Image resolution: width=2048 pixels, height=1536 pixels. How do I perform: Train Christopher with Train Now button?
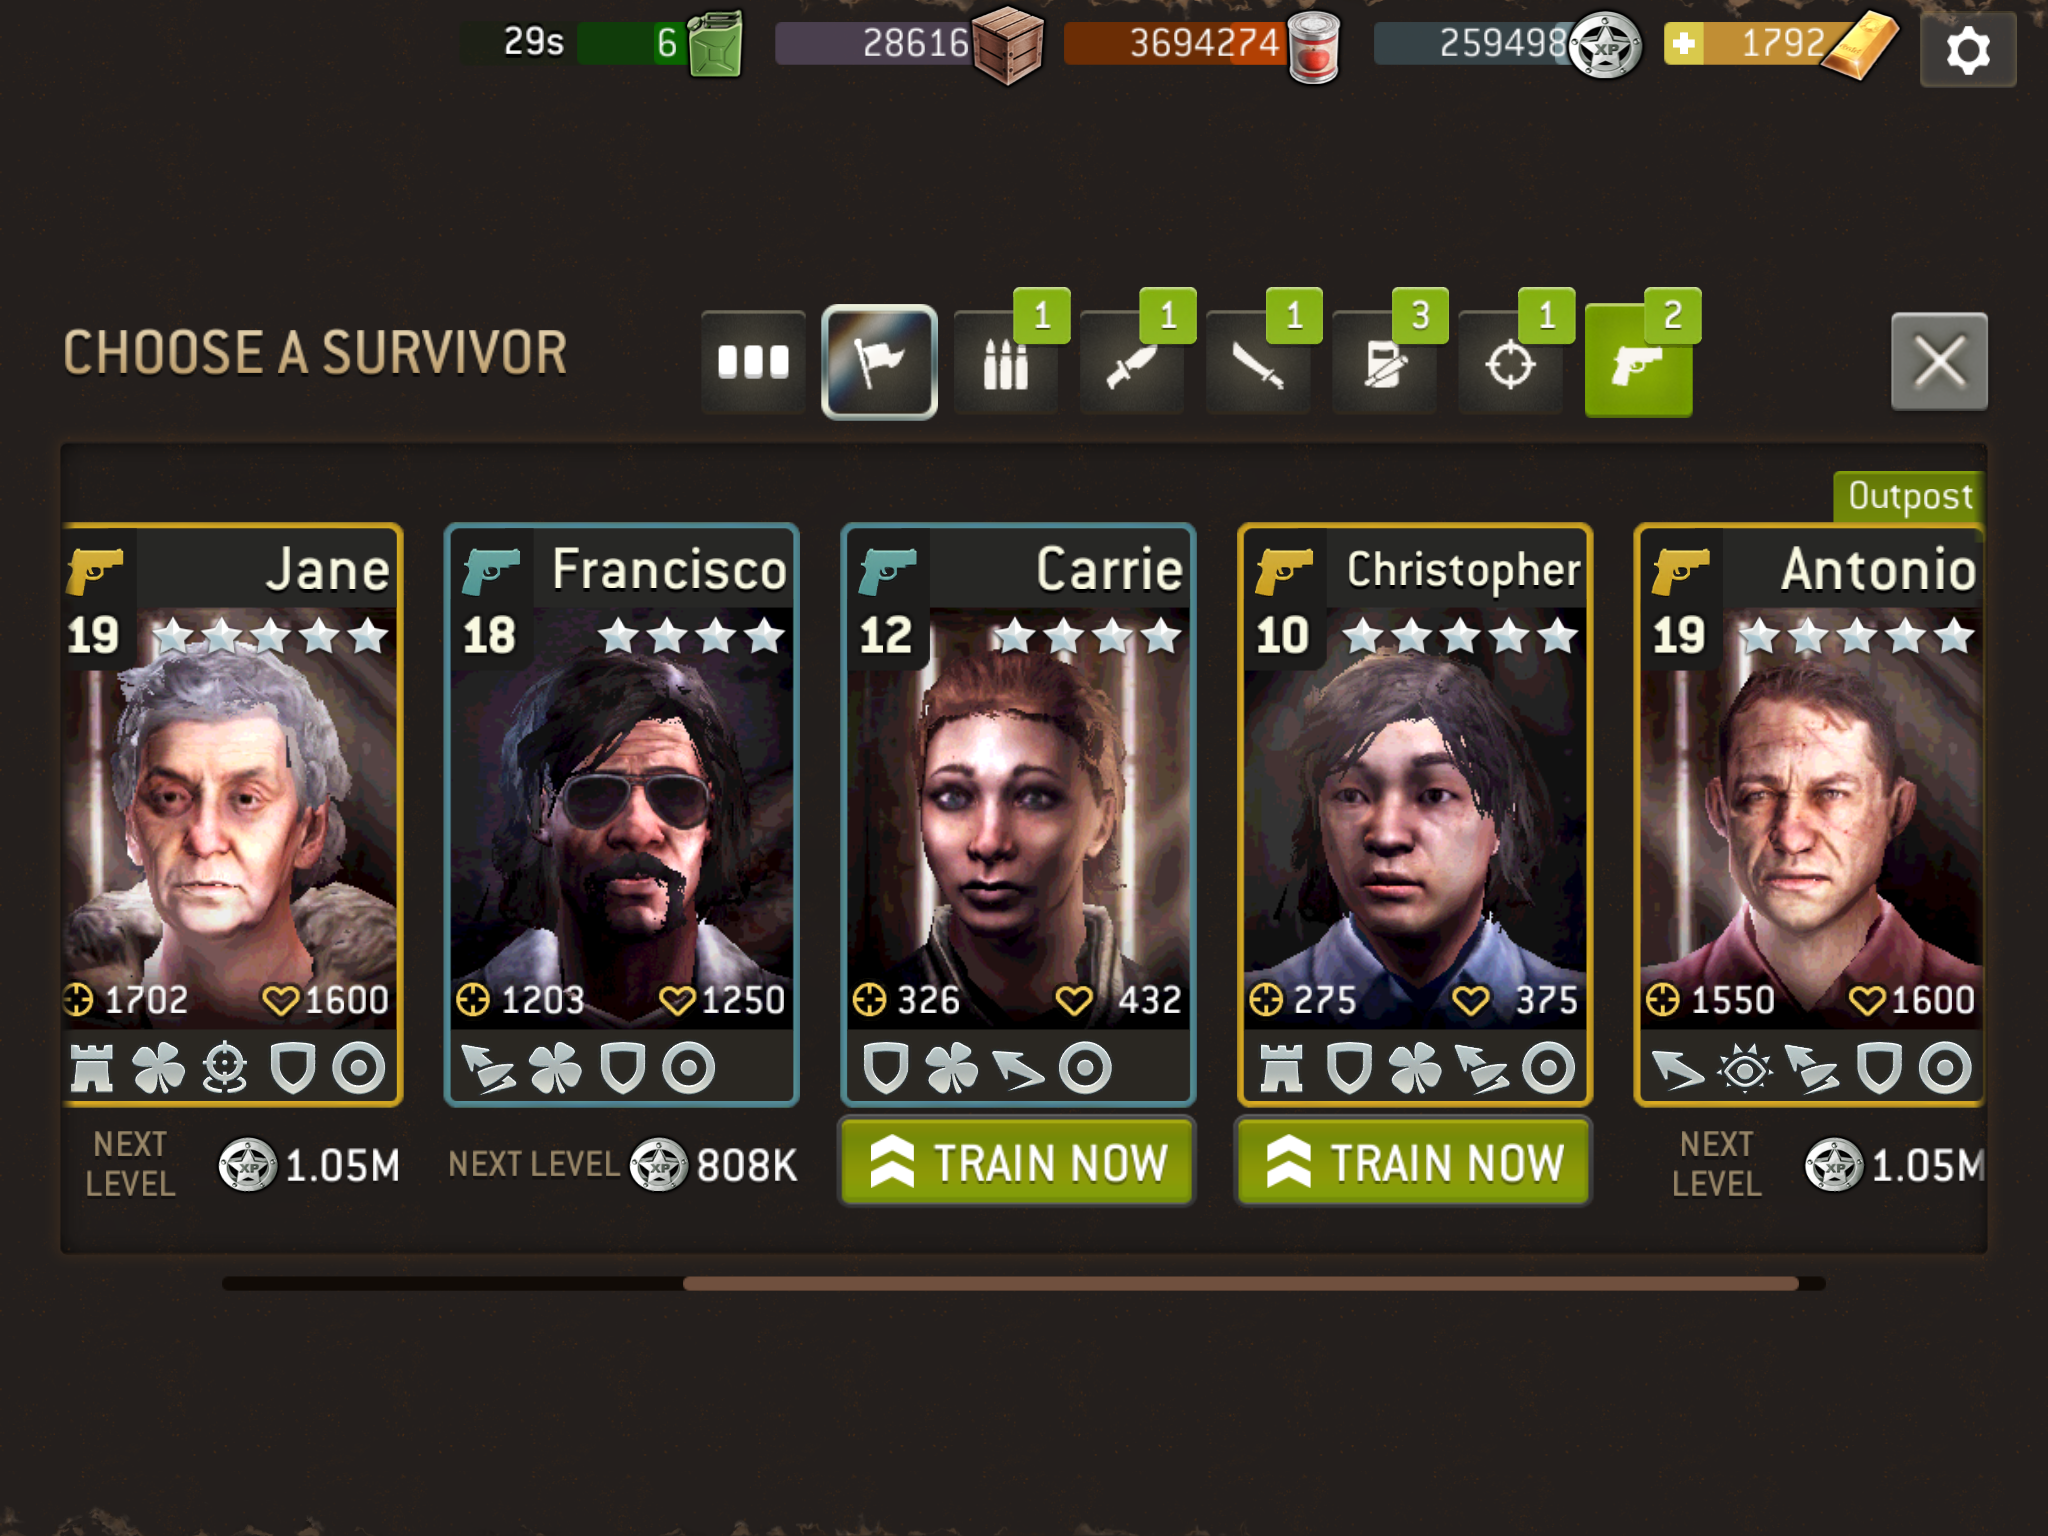[x=1413, y=1162]
